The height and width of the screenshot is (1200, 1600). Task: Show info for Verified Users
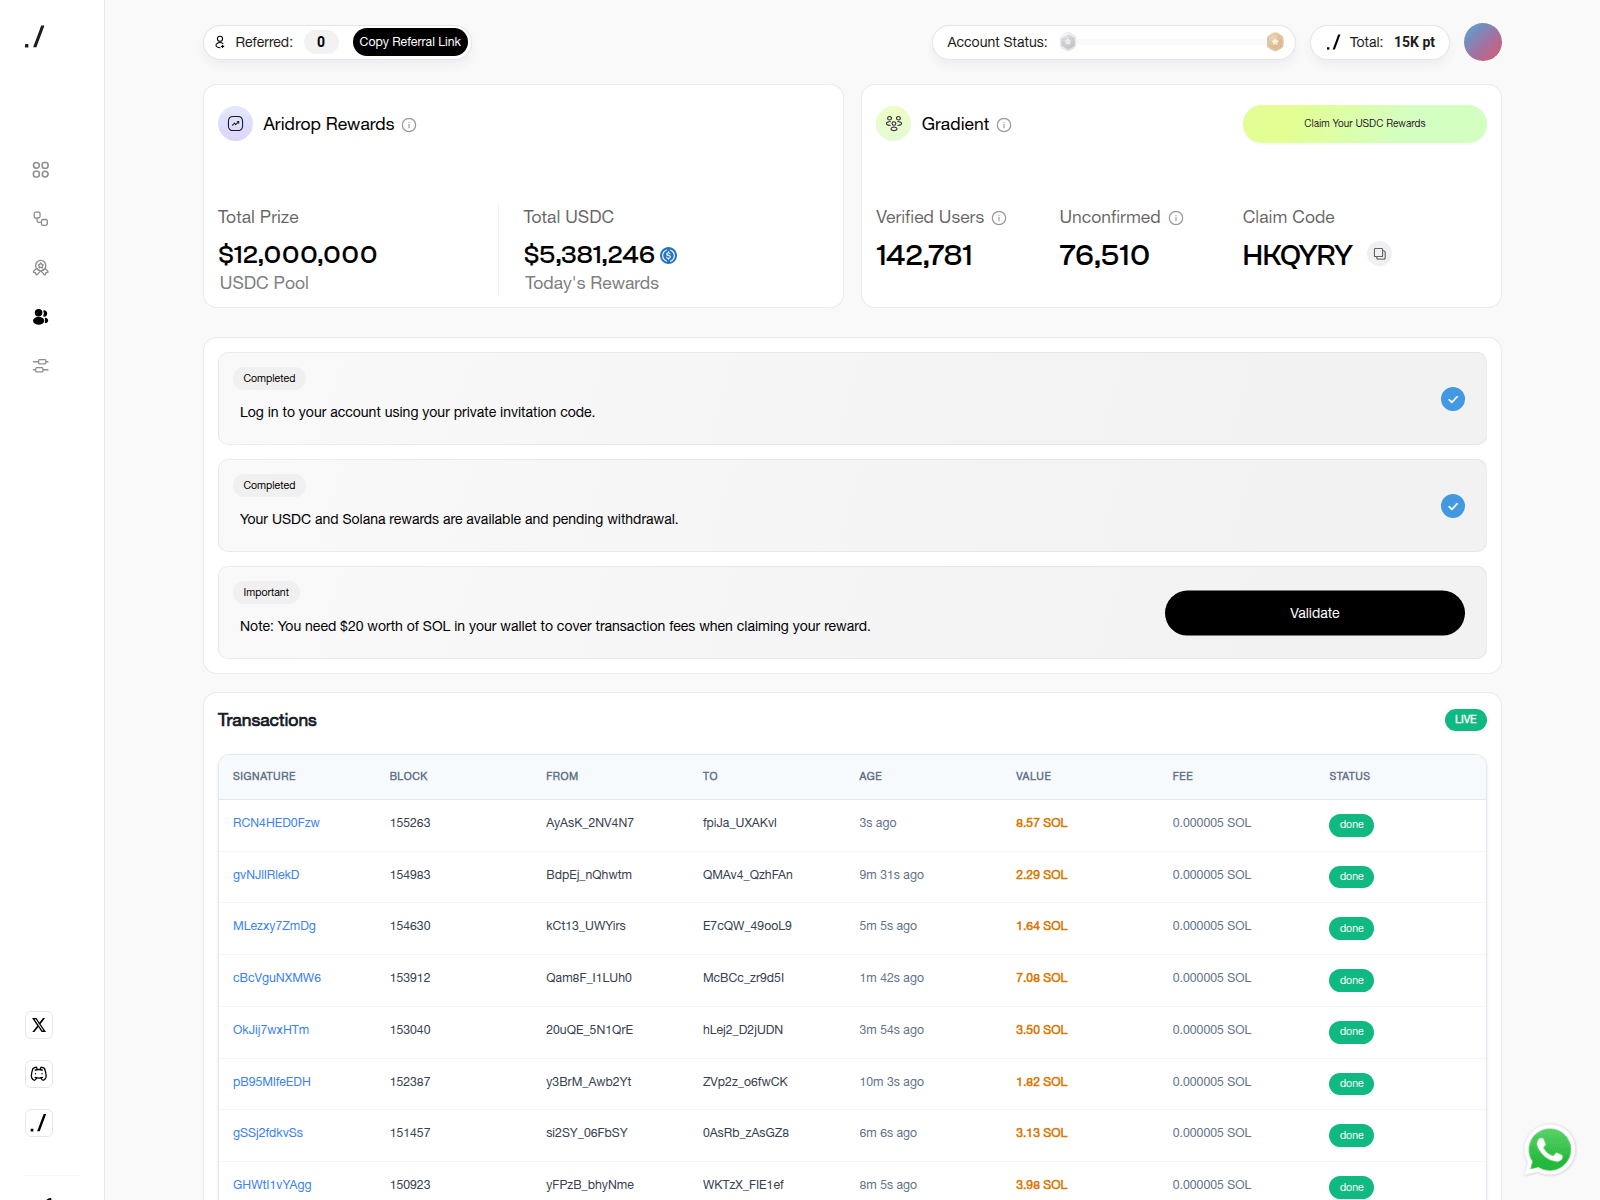click(x=999, y=218)
